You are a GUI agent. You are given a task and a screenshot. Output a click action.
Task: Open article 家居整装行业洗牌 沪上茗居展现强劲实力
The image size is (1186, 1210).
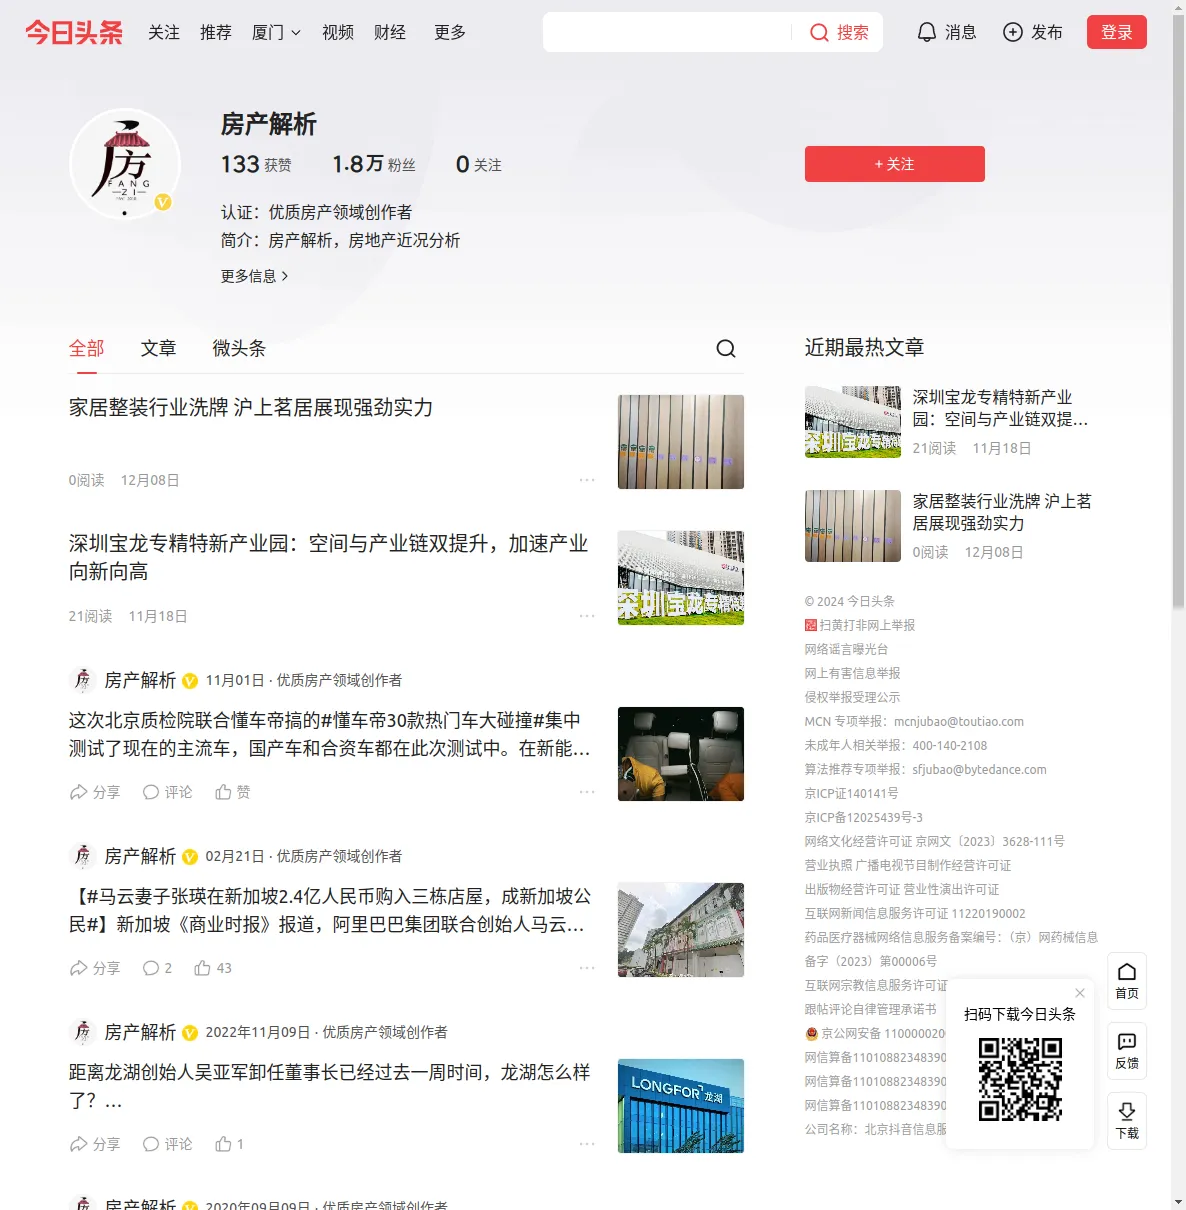pos(251,407)
